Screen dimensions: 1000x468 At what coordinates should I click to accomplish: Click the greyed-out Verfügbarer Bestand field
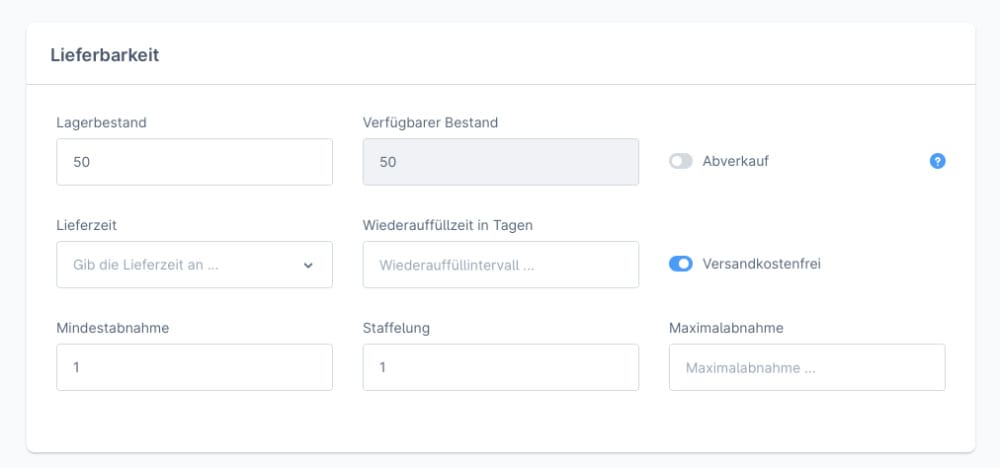[x=500, y=162]
